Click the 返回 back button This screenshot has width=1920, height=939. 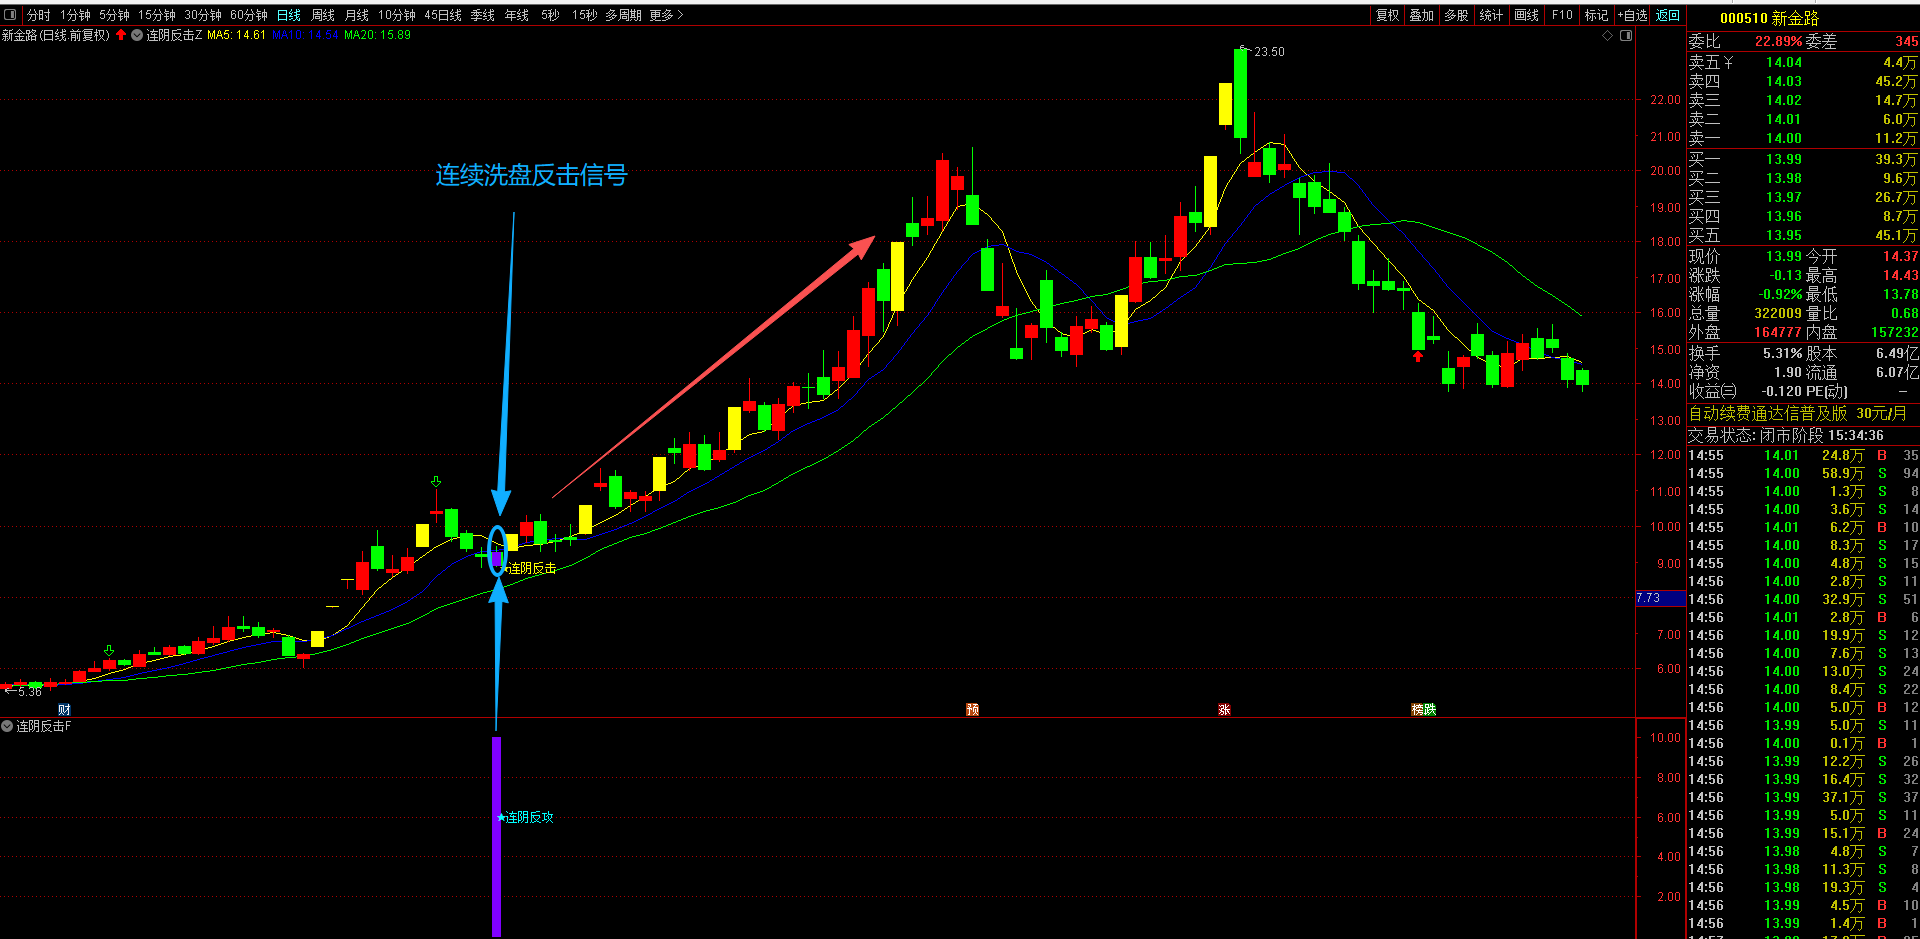click(x=1668, y=15)
